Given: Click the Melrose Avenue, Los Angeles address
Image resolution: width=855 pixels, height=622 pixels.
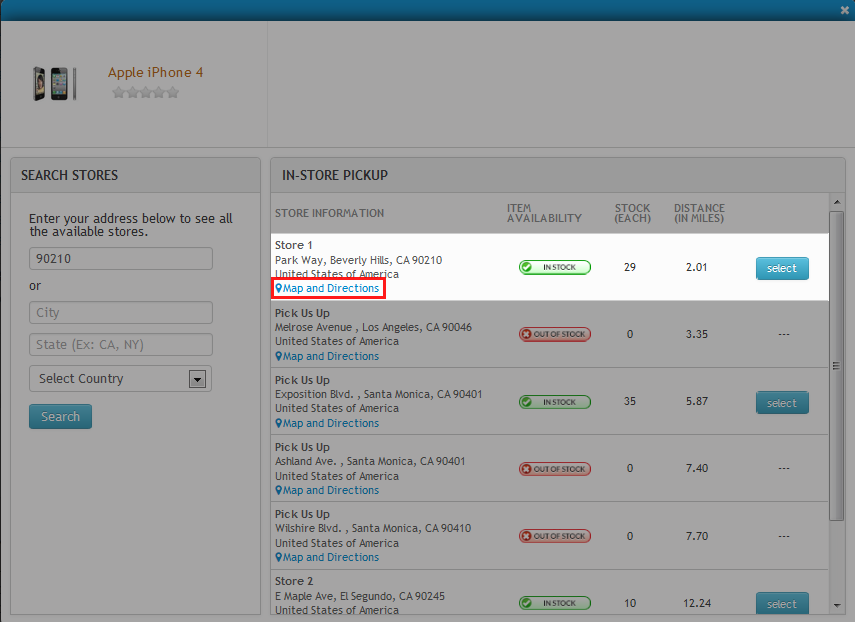Looking at the screenshot, I should pyautogui.click(x=373, y=327).
